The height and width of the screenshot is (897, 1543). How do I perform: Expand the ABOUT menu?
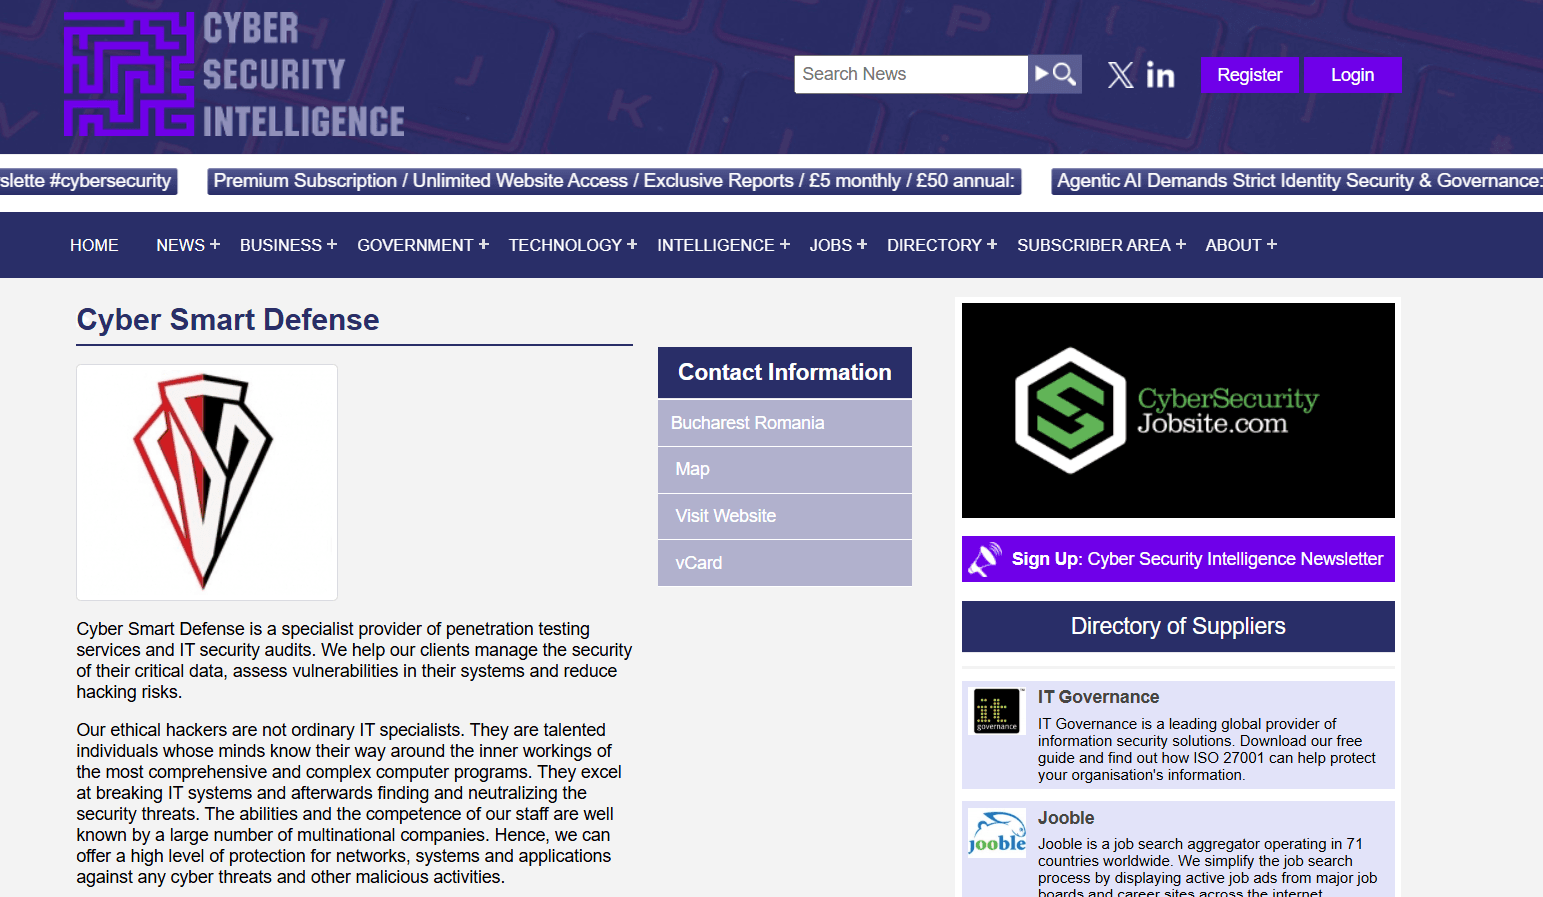(x=1241, y=245)
